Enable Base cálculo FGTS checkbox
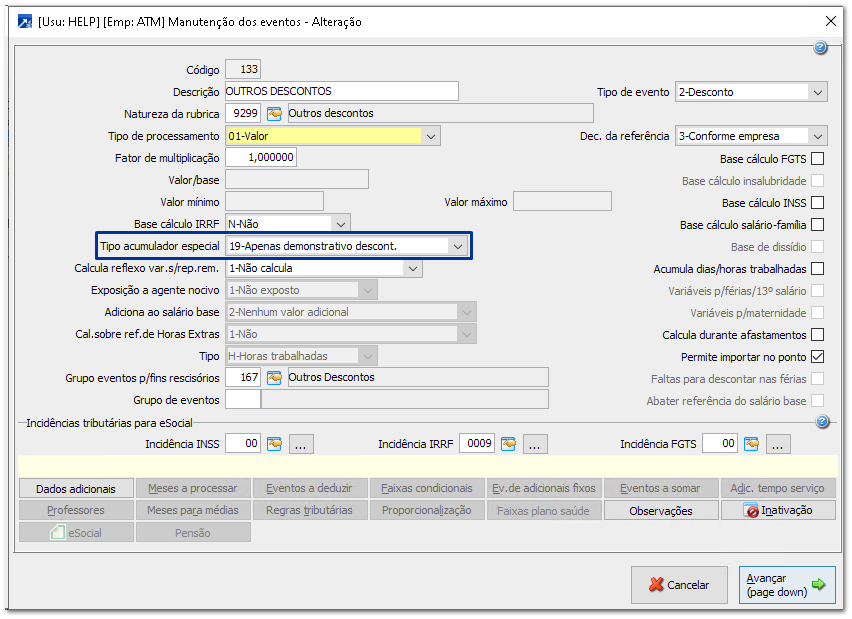 pyautogui.click(x=817, y=159)
